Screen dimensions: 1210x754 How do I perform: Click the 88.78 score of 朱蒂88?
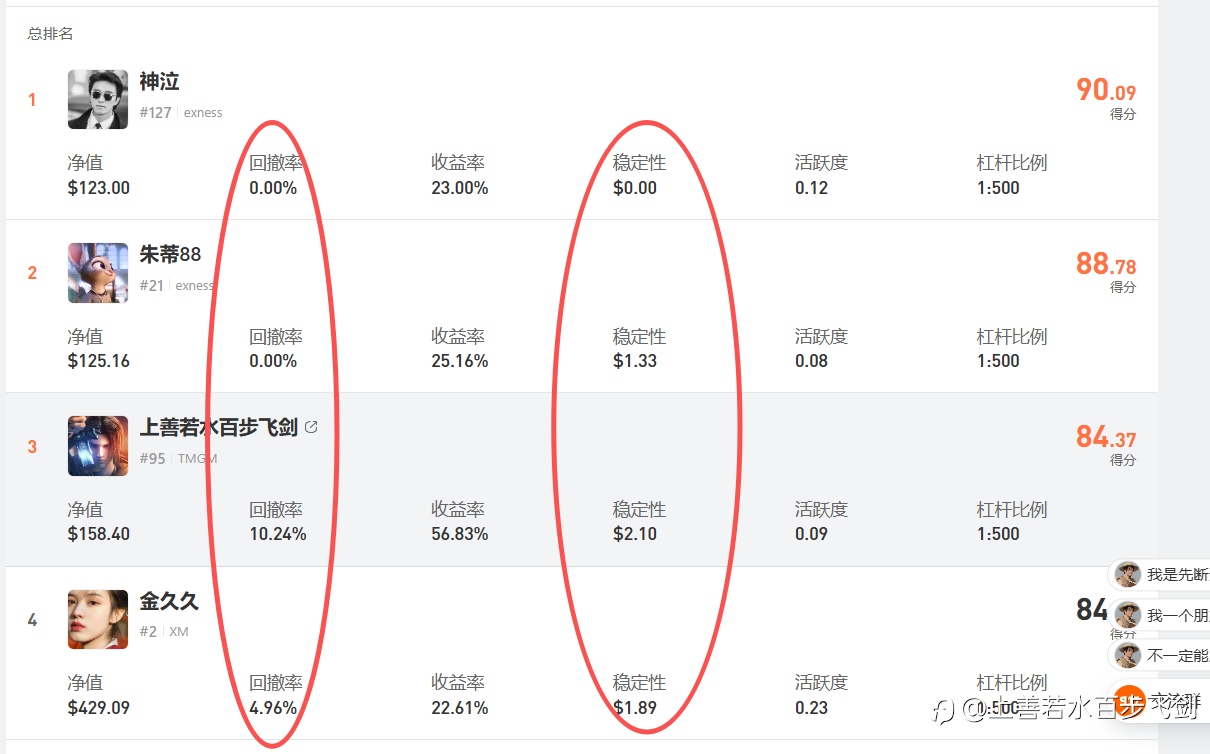(x=1105, y=264)
